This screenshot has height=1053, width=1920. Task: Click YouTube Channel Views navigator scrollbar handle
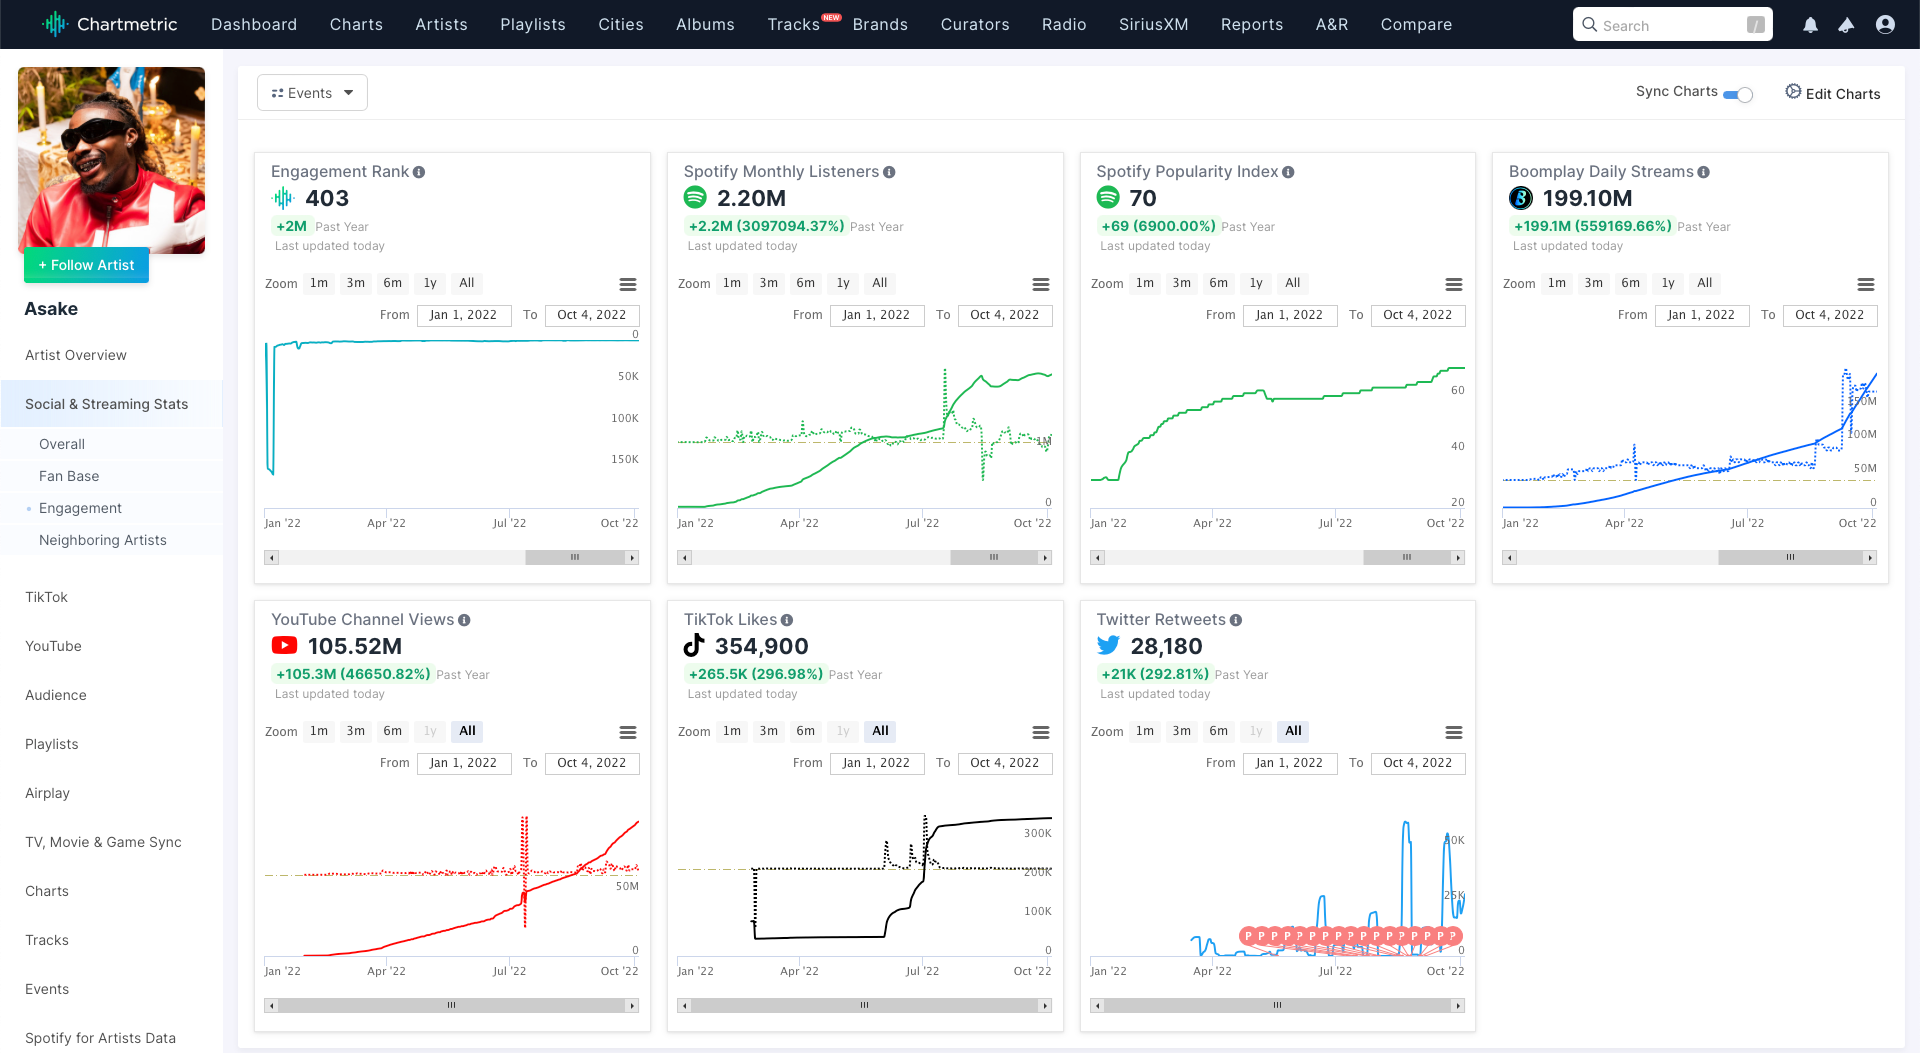pyautogui.click(x=452, y=1006)
